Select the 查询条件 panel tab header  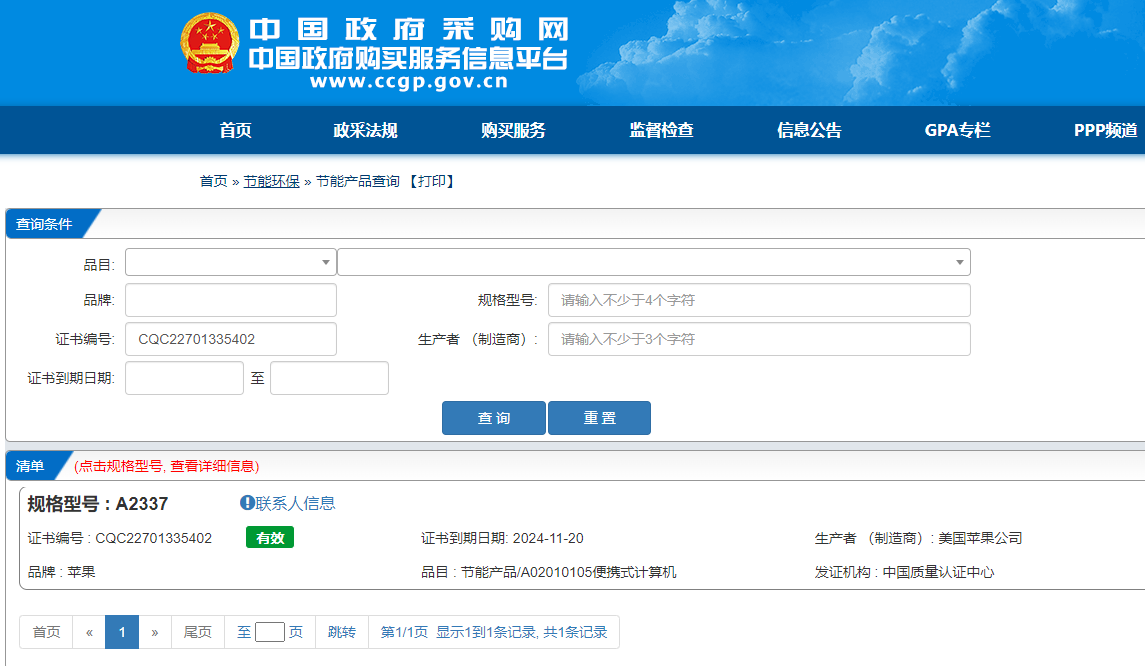45,224
